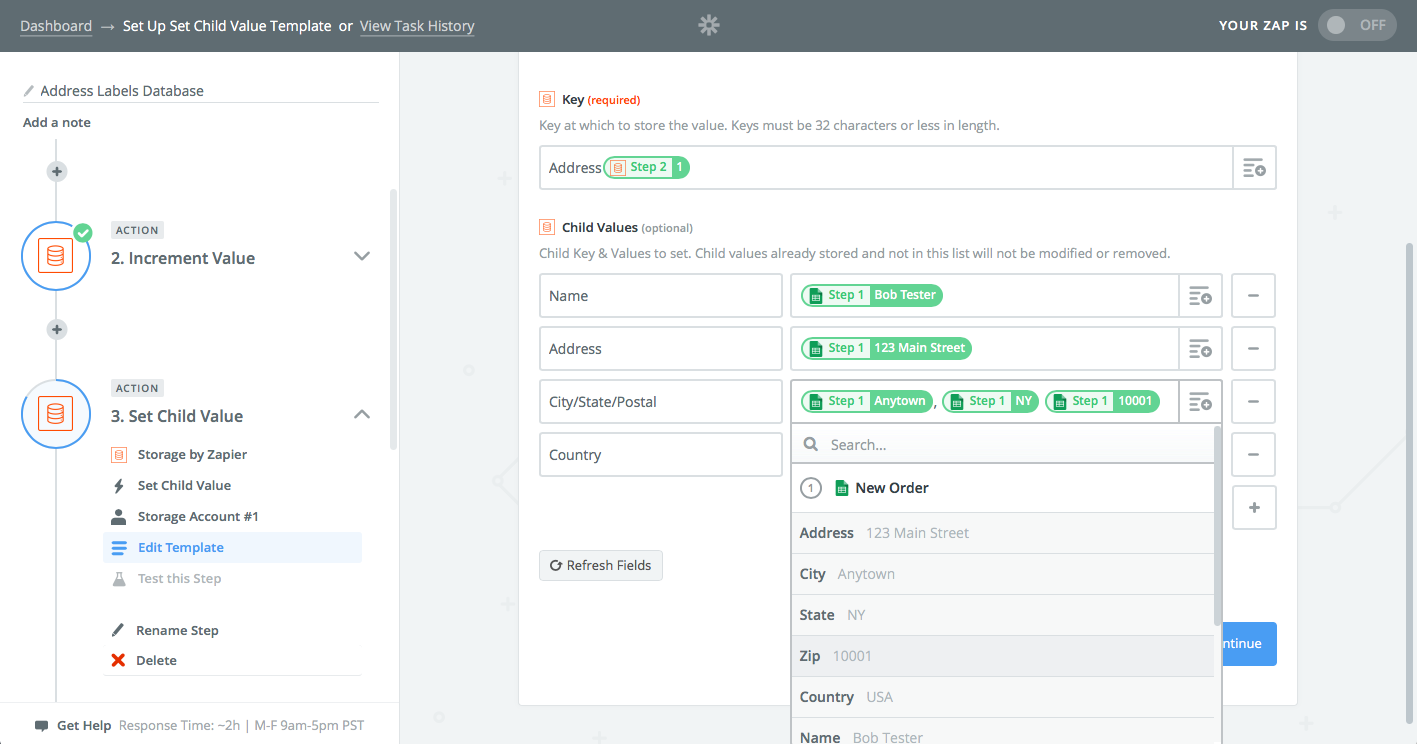The height and width of the screenshot is (744, 1417).
Task: Add a new child value row
Action: pyautogui.click(x=1254, y=508)
